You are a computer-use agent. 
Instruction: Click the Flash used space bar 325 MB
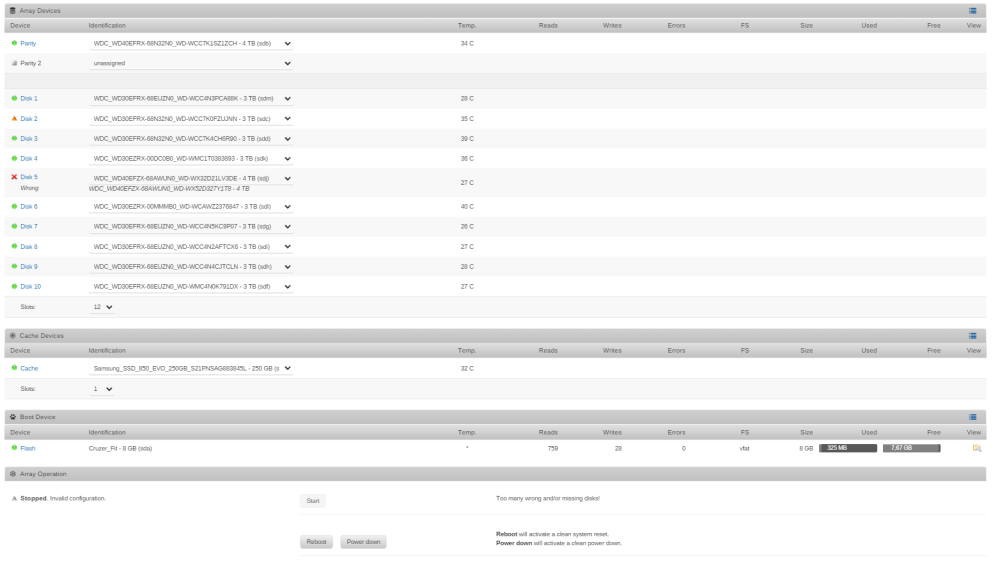848,448
